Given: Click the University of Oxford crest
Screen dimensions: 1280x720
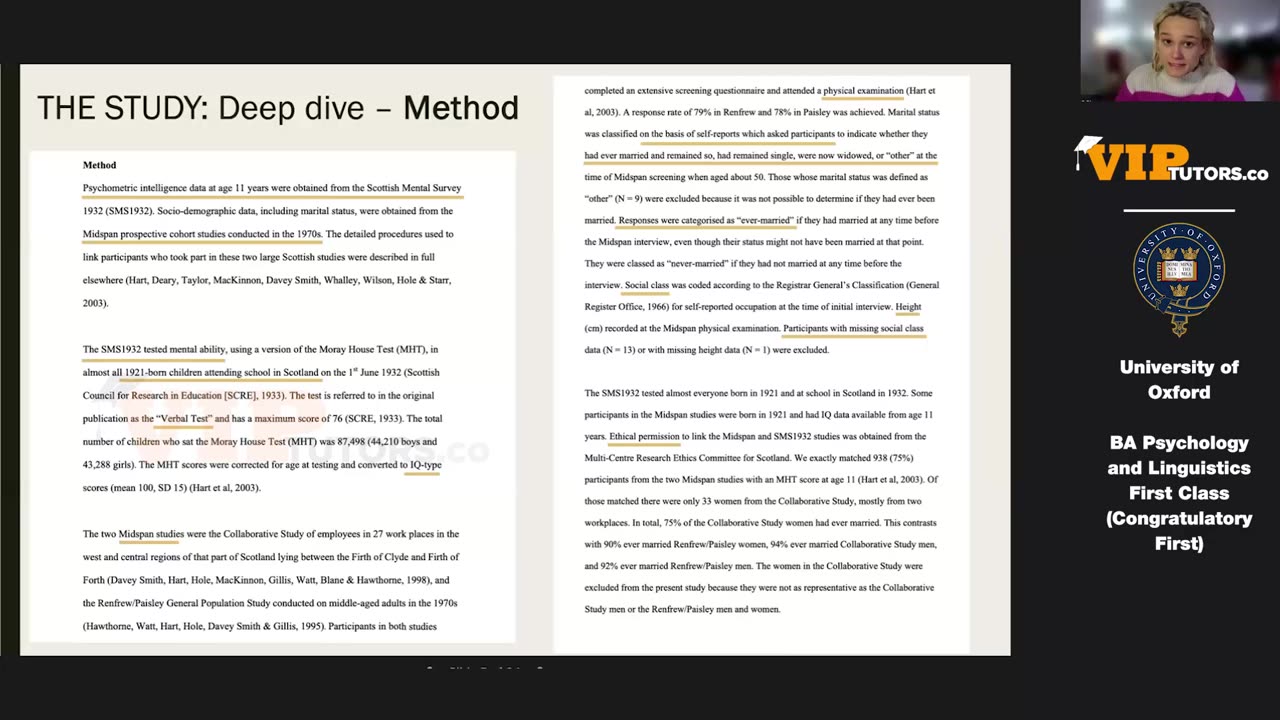Looking at the screenshot, I should pyautogui.click(x=1179, y=278).
